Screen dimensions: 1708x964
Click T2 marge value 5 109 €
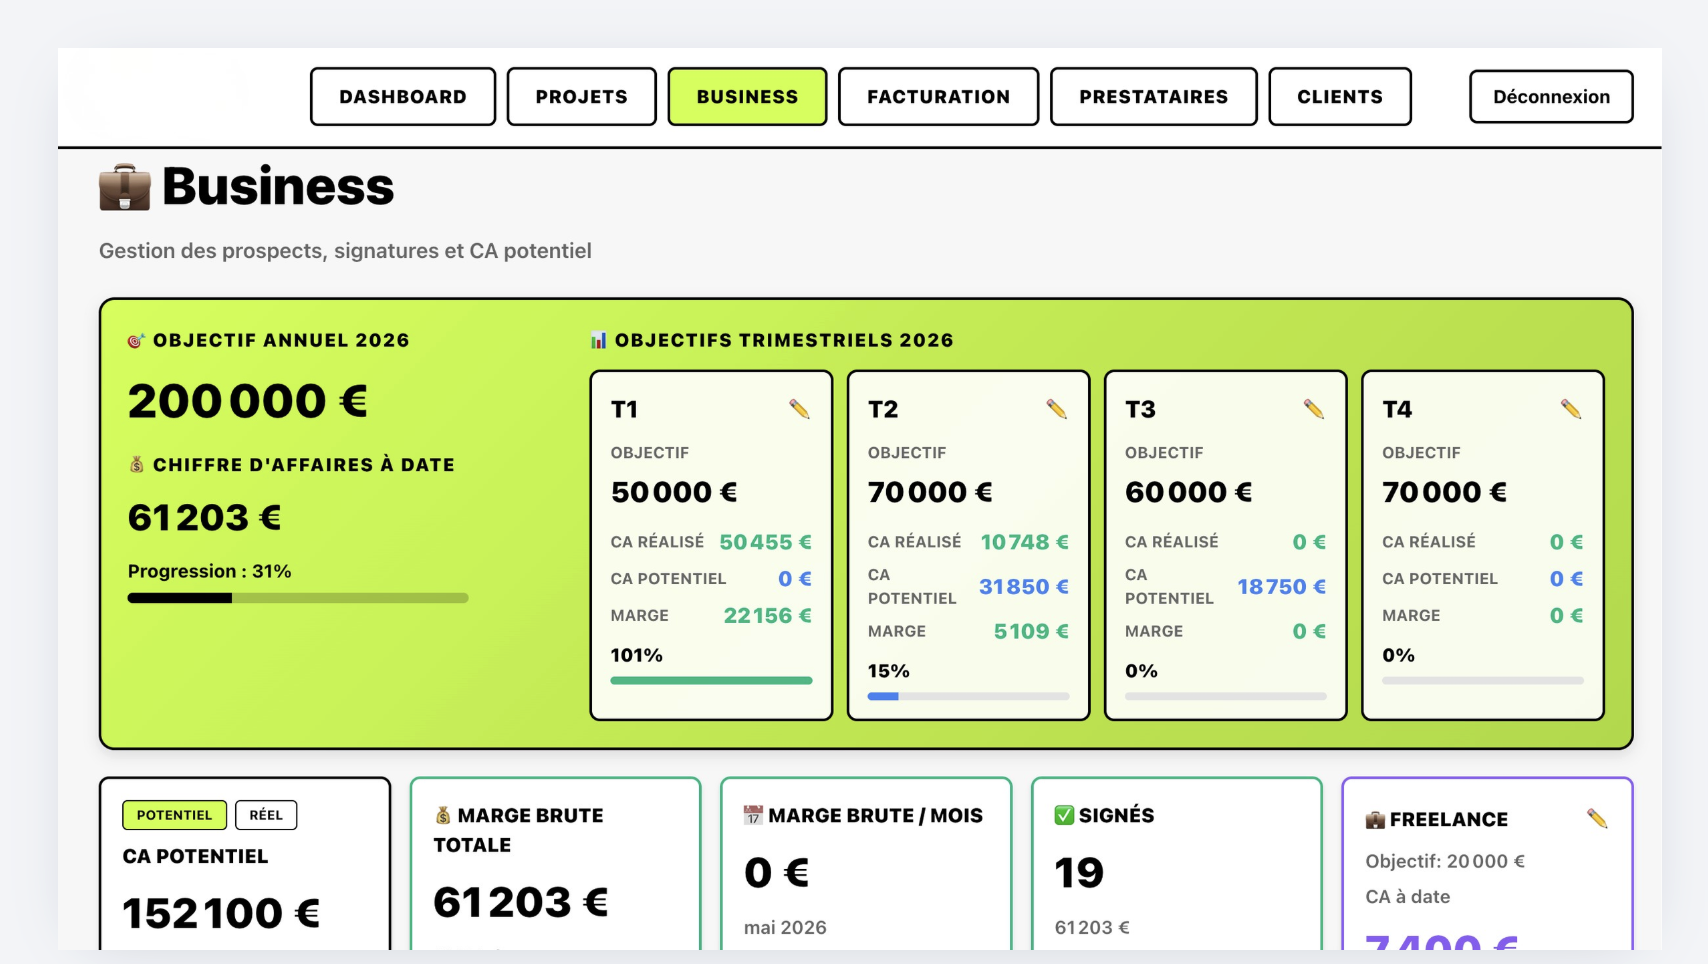pos(1032,632)
